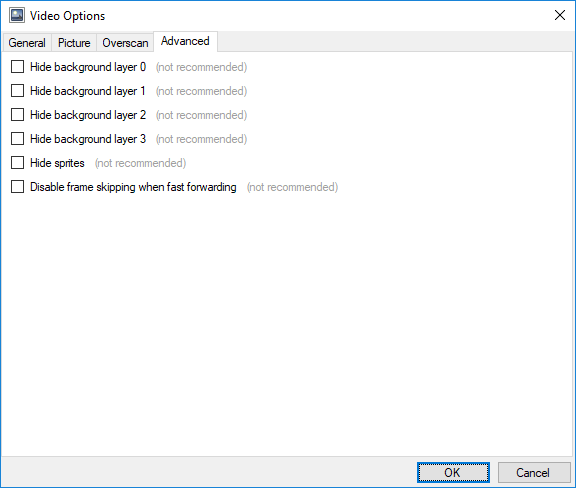Click the 'Hide sprites' label text
The height and width of the screenshot is (488, 576).
click(57, 163)
